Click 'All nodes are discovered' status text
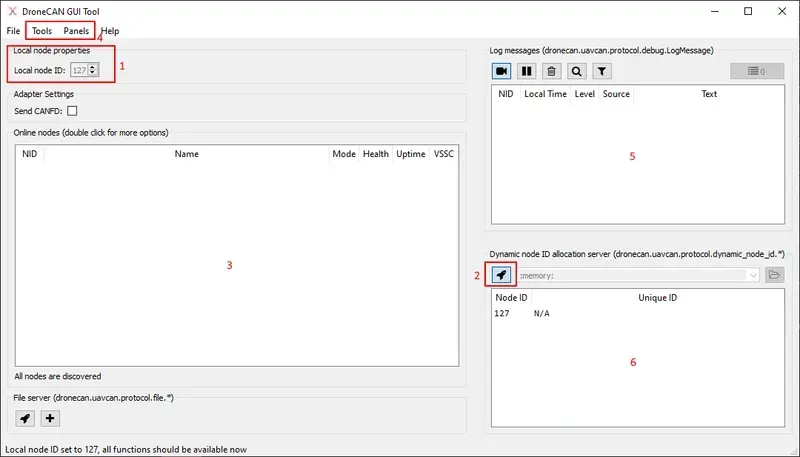 [x=58, y=376]
